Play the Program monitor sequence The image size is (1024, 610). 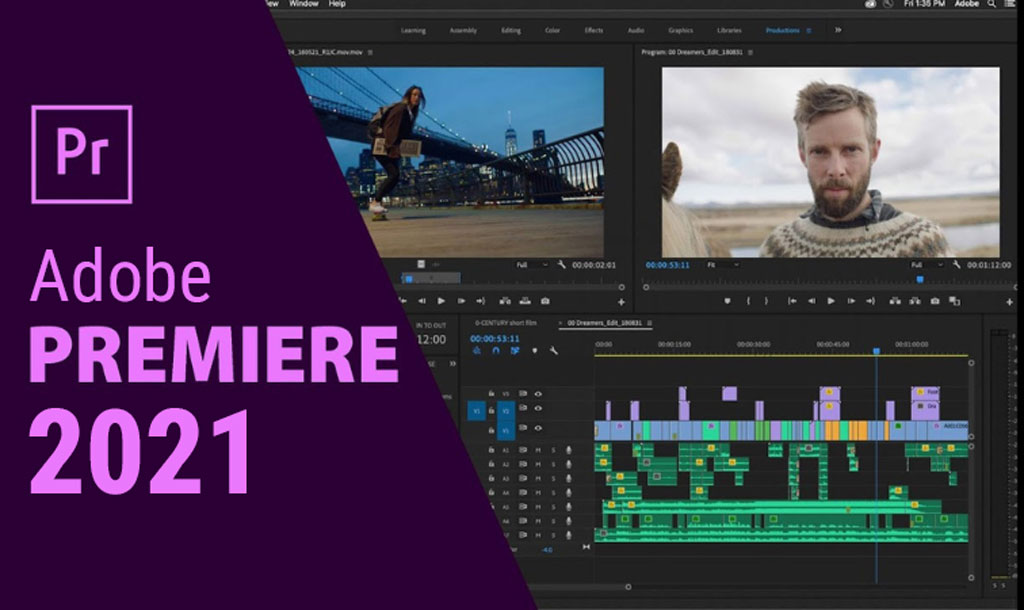831,301
